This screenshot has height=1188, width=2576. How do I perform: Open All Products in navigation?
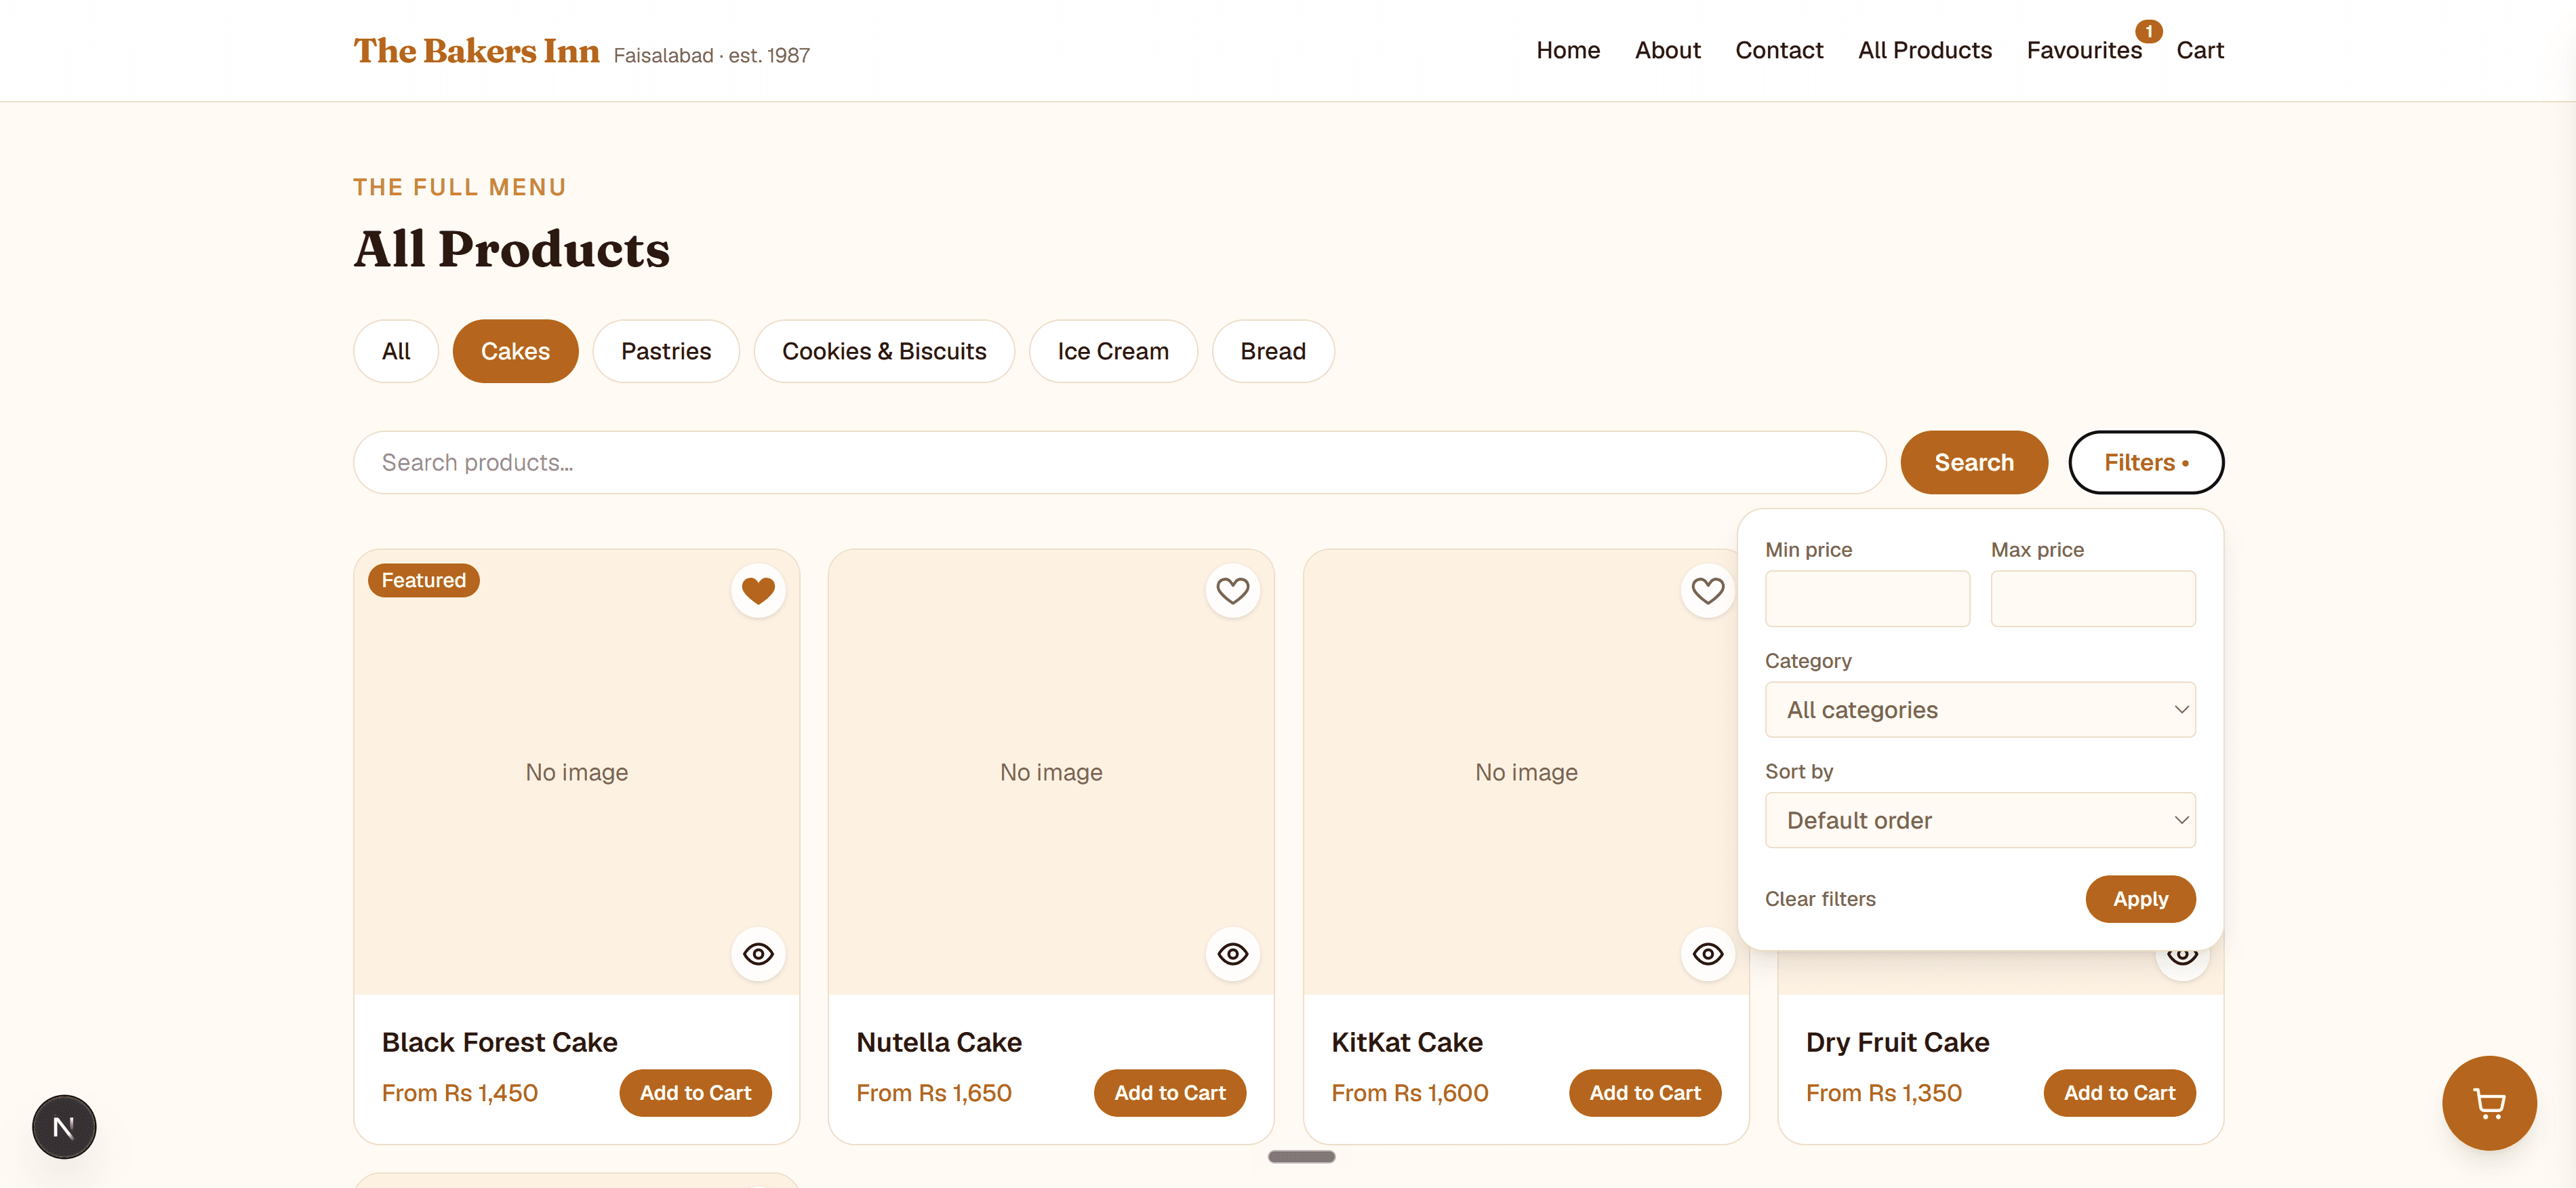pos(1924,50)
